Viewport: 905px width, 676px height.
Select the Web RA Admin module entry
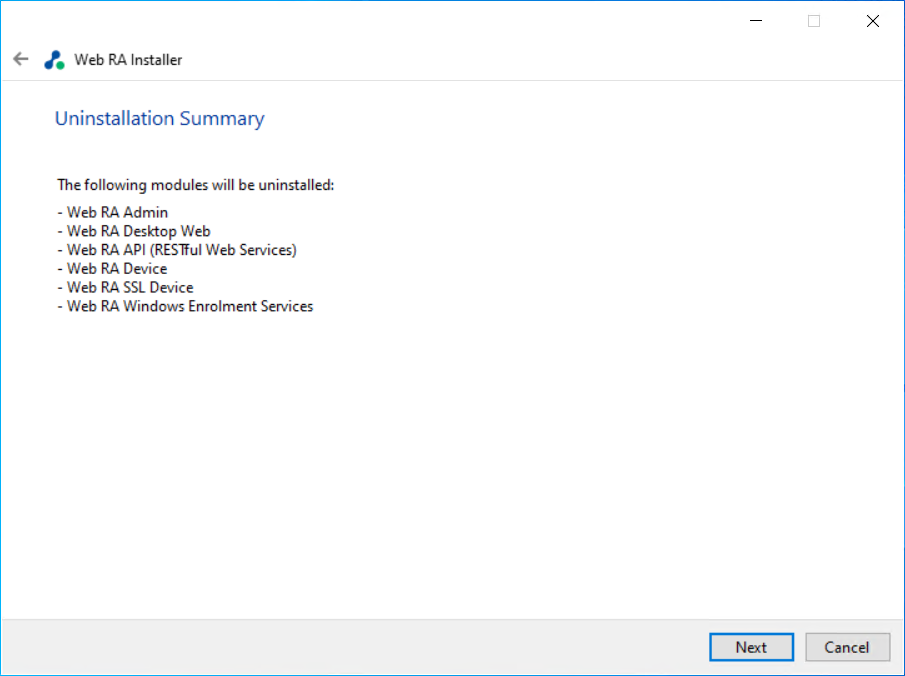[113, 212]
